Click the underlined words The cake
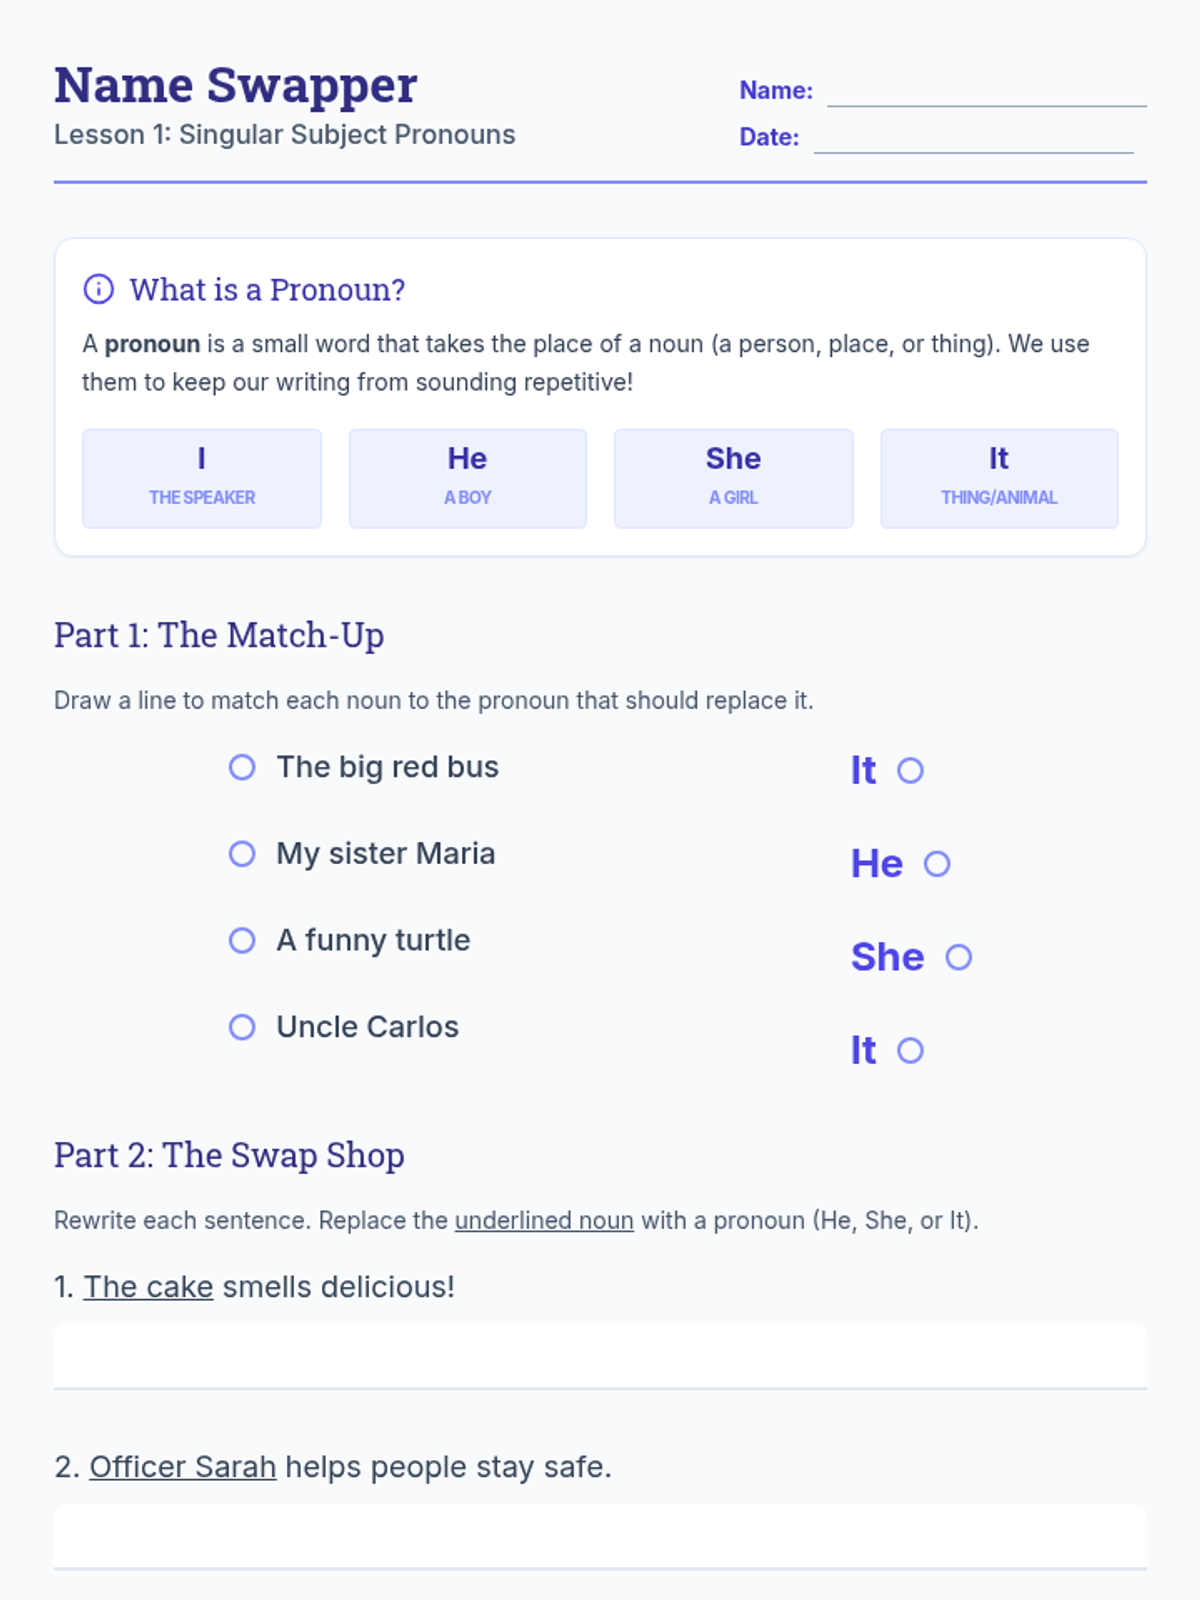The image size is (1200, 1600). 148,1287
